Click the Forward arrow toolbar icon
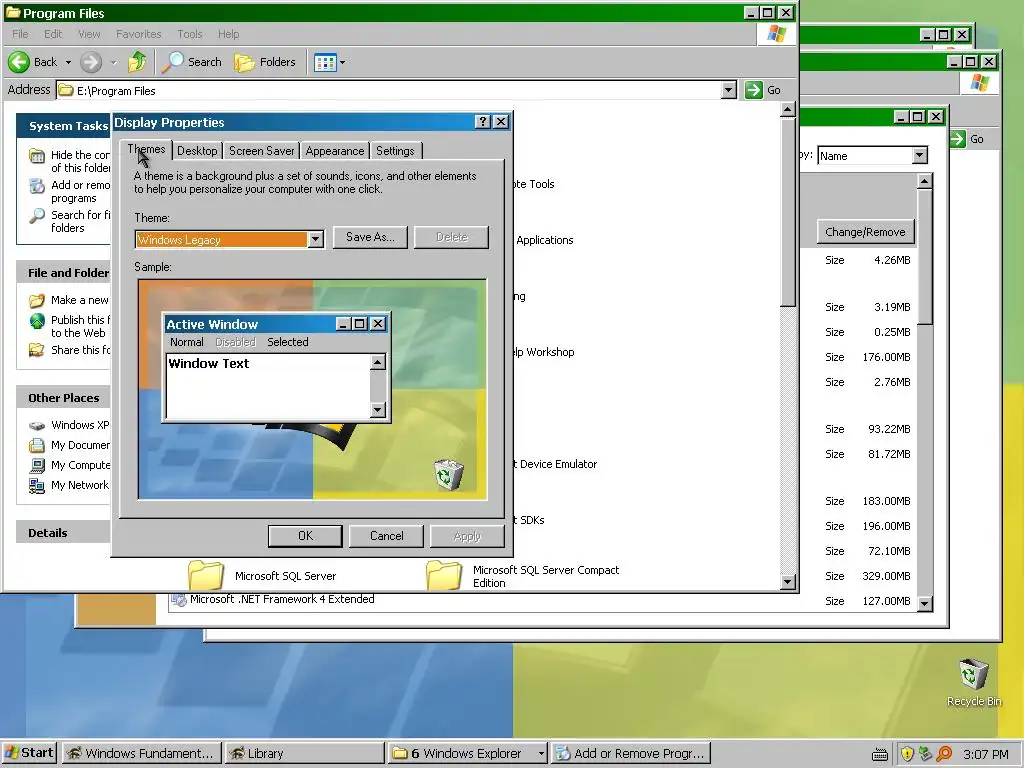Image resolution: width=1024 pixels, height=768 pixels. pos(91,62)
